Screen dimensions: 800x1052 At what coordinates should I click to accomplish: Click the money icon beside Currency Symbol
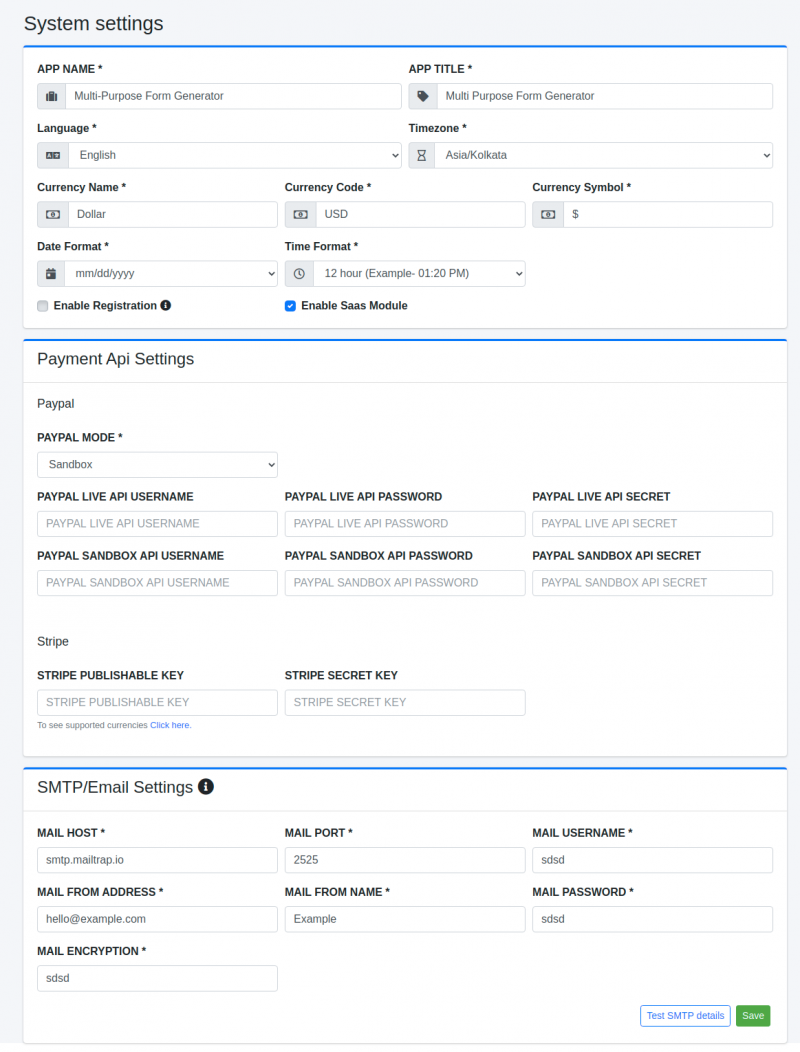[x=548, y=215]
